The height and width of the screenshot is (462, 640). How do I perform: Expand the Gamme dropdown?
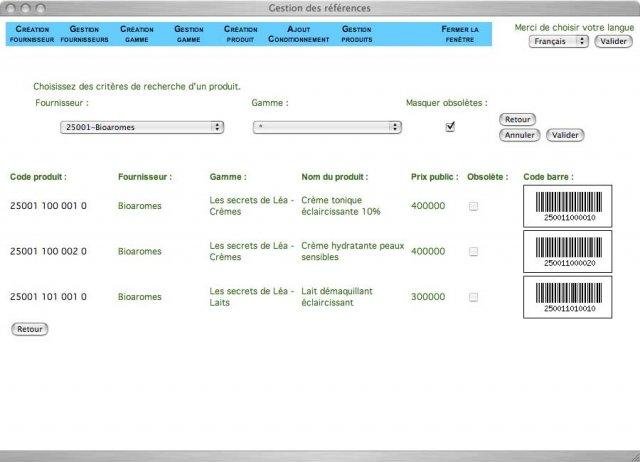[327, 127]
